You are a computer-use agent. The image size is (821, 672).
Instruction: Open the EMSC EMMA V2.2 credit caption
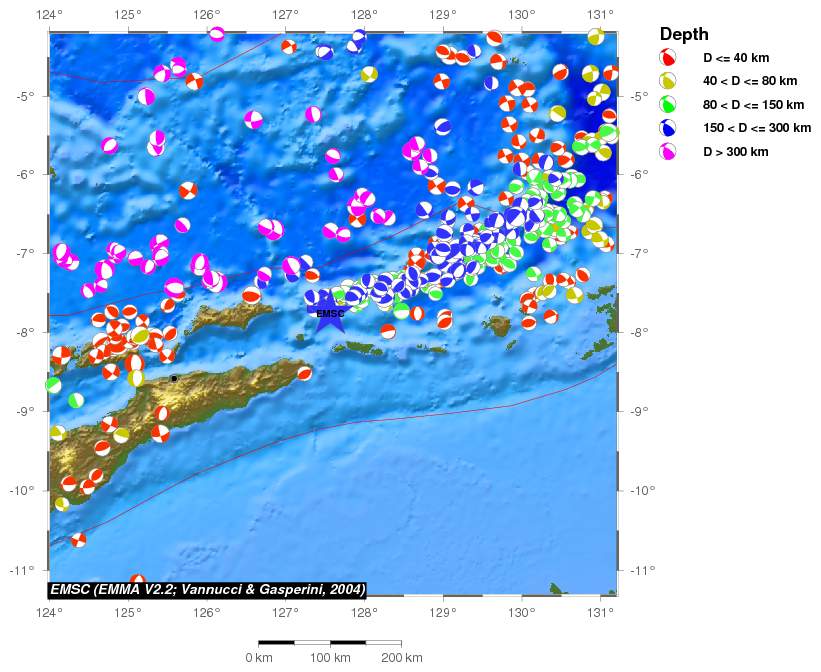pyautogui.click(x=207, y=589)
